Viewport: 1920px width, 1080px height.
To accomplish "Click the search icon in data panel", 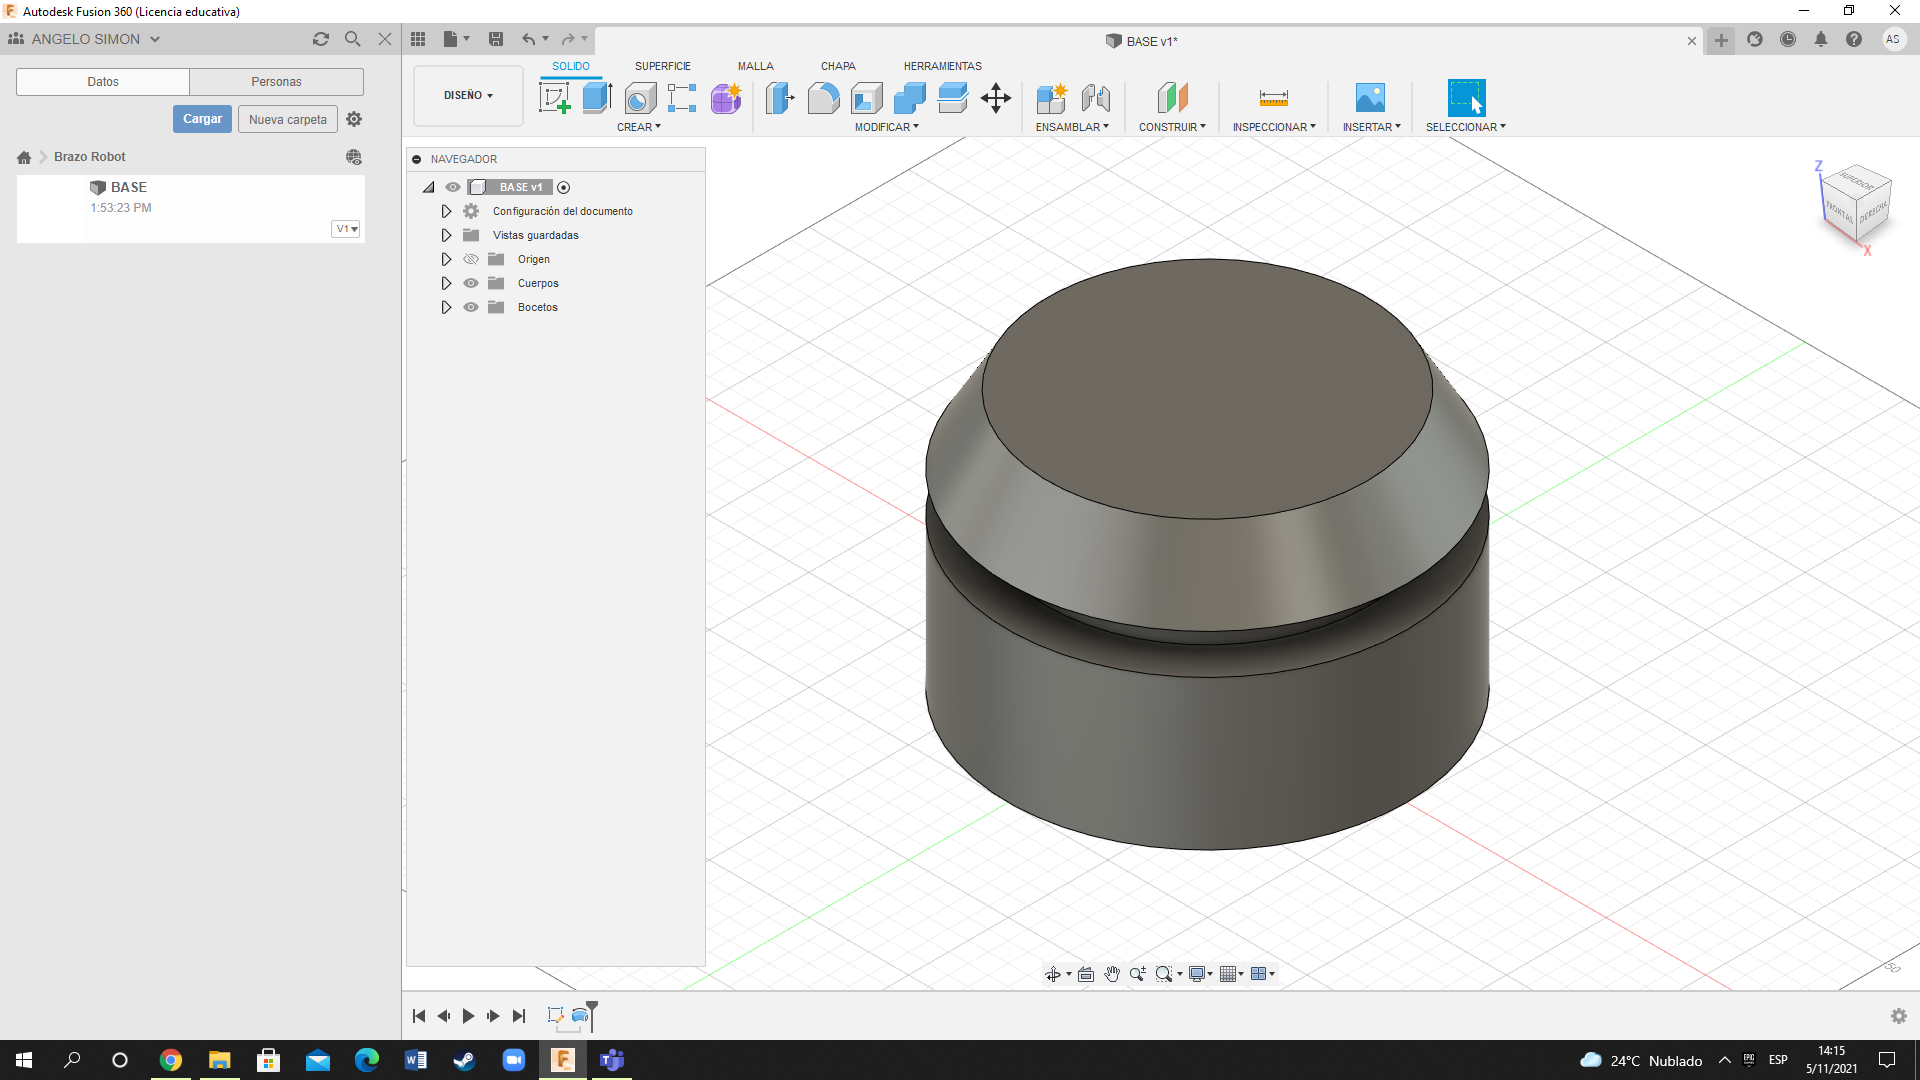I will [x=352, y=39].
